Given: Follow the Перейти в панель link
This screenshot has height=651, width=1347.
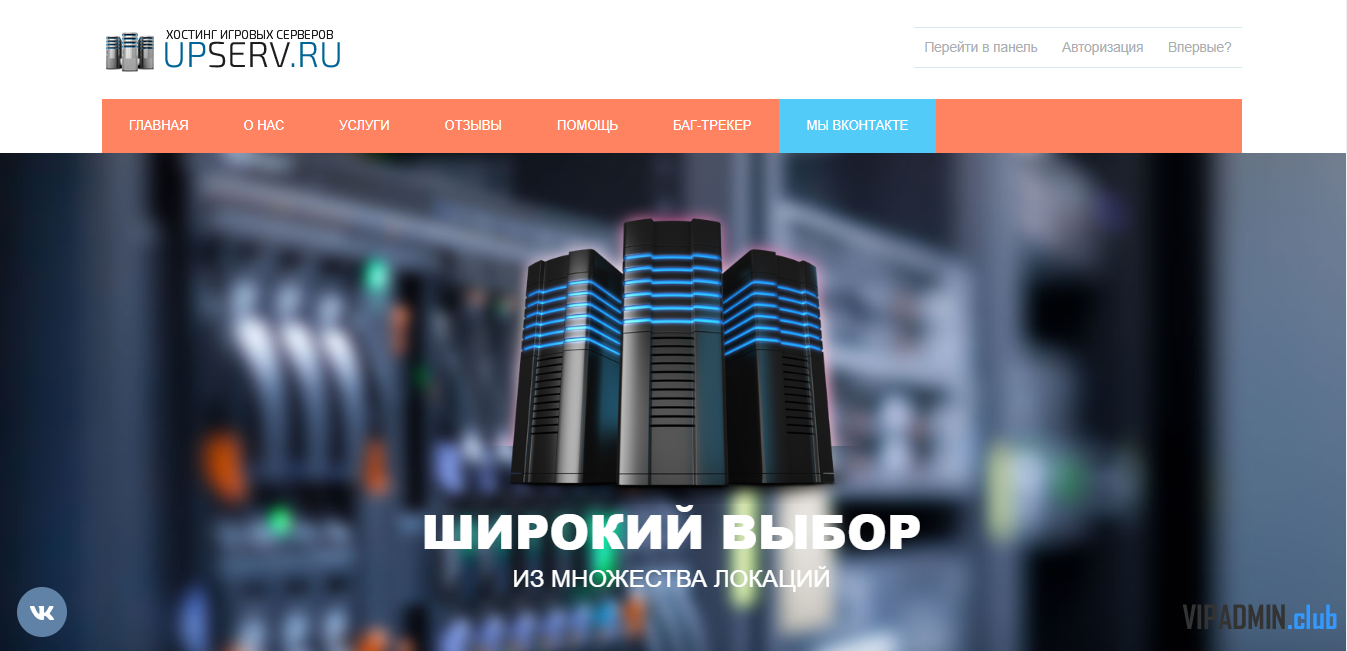Looking at the screenshot, I should tap(981, 47).
